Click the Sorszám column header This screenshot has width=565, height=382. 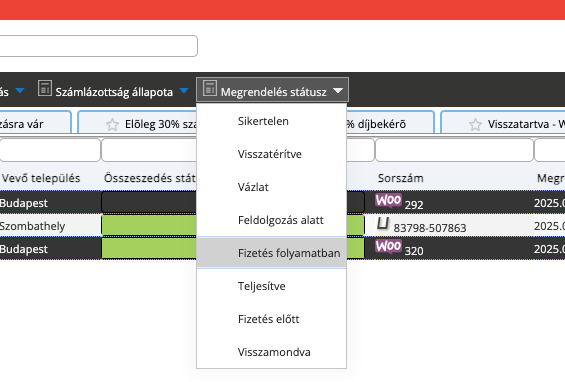pos(401,178)
